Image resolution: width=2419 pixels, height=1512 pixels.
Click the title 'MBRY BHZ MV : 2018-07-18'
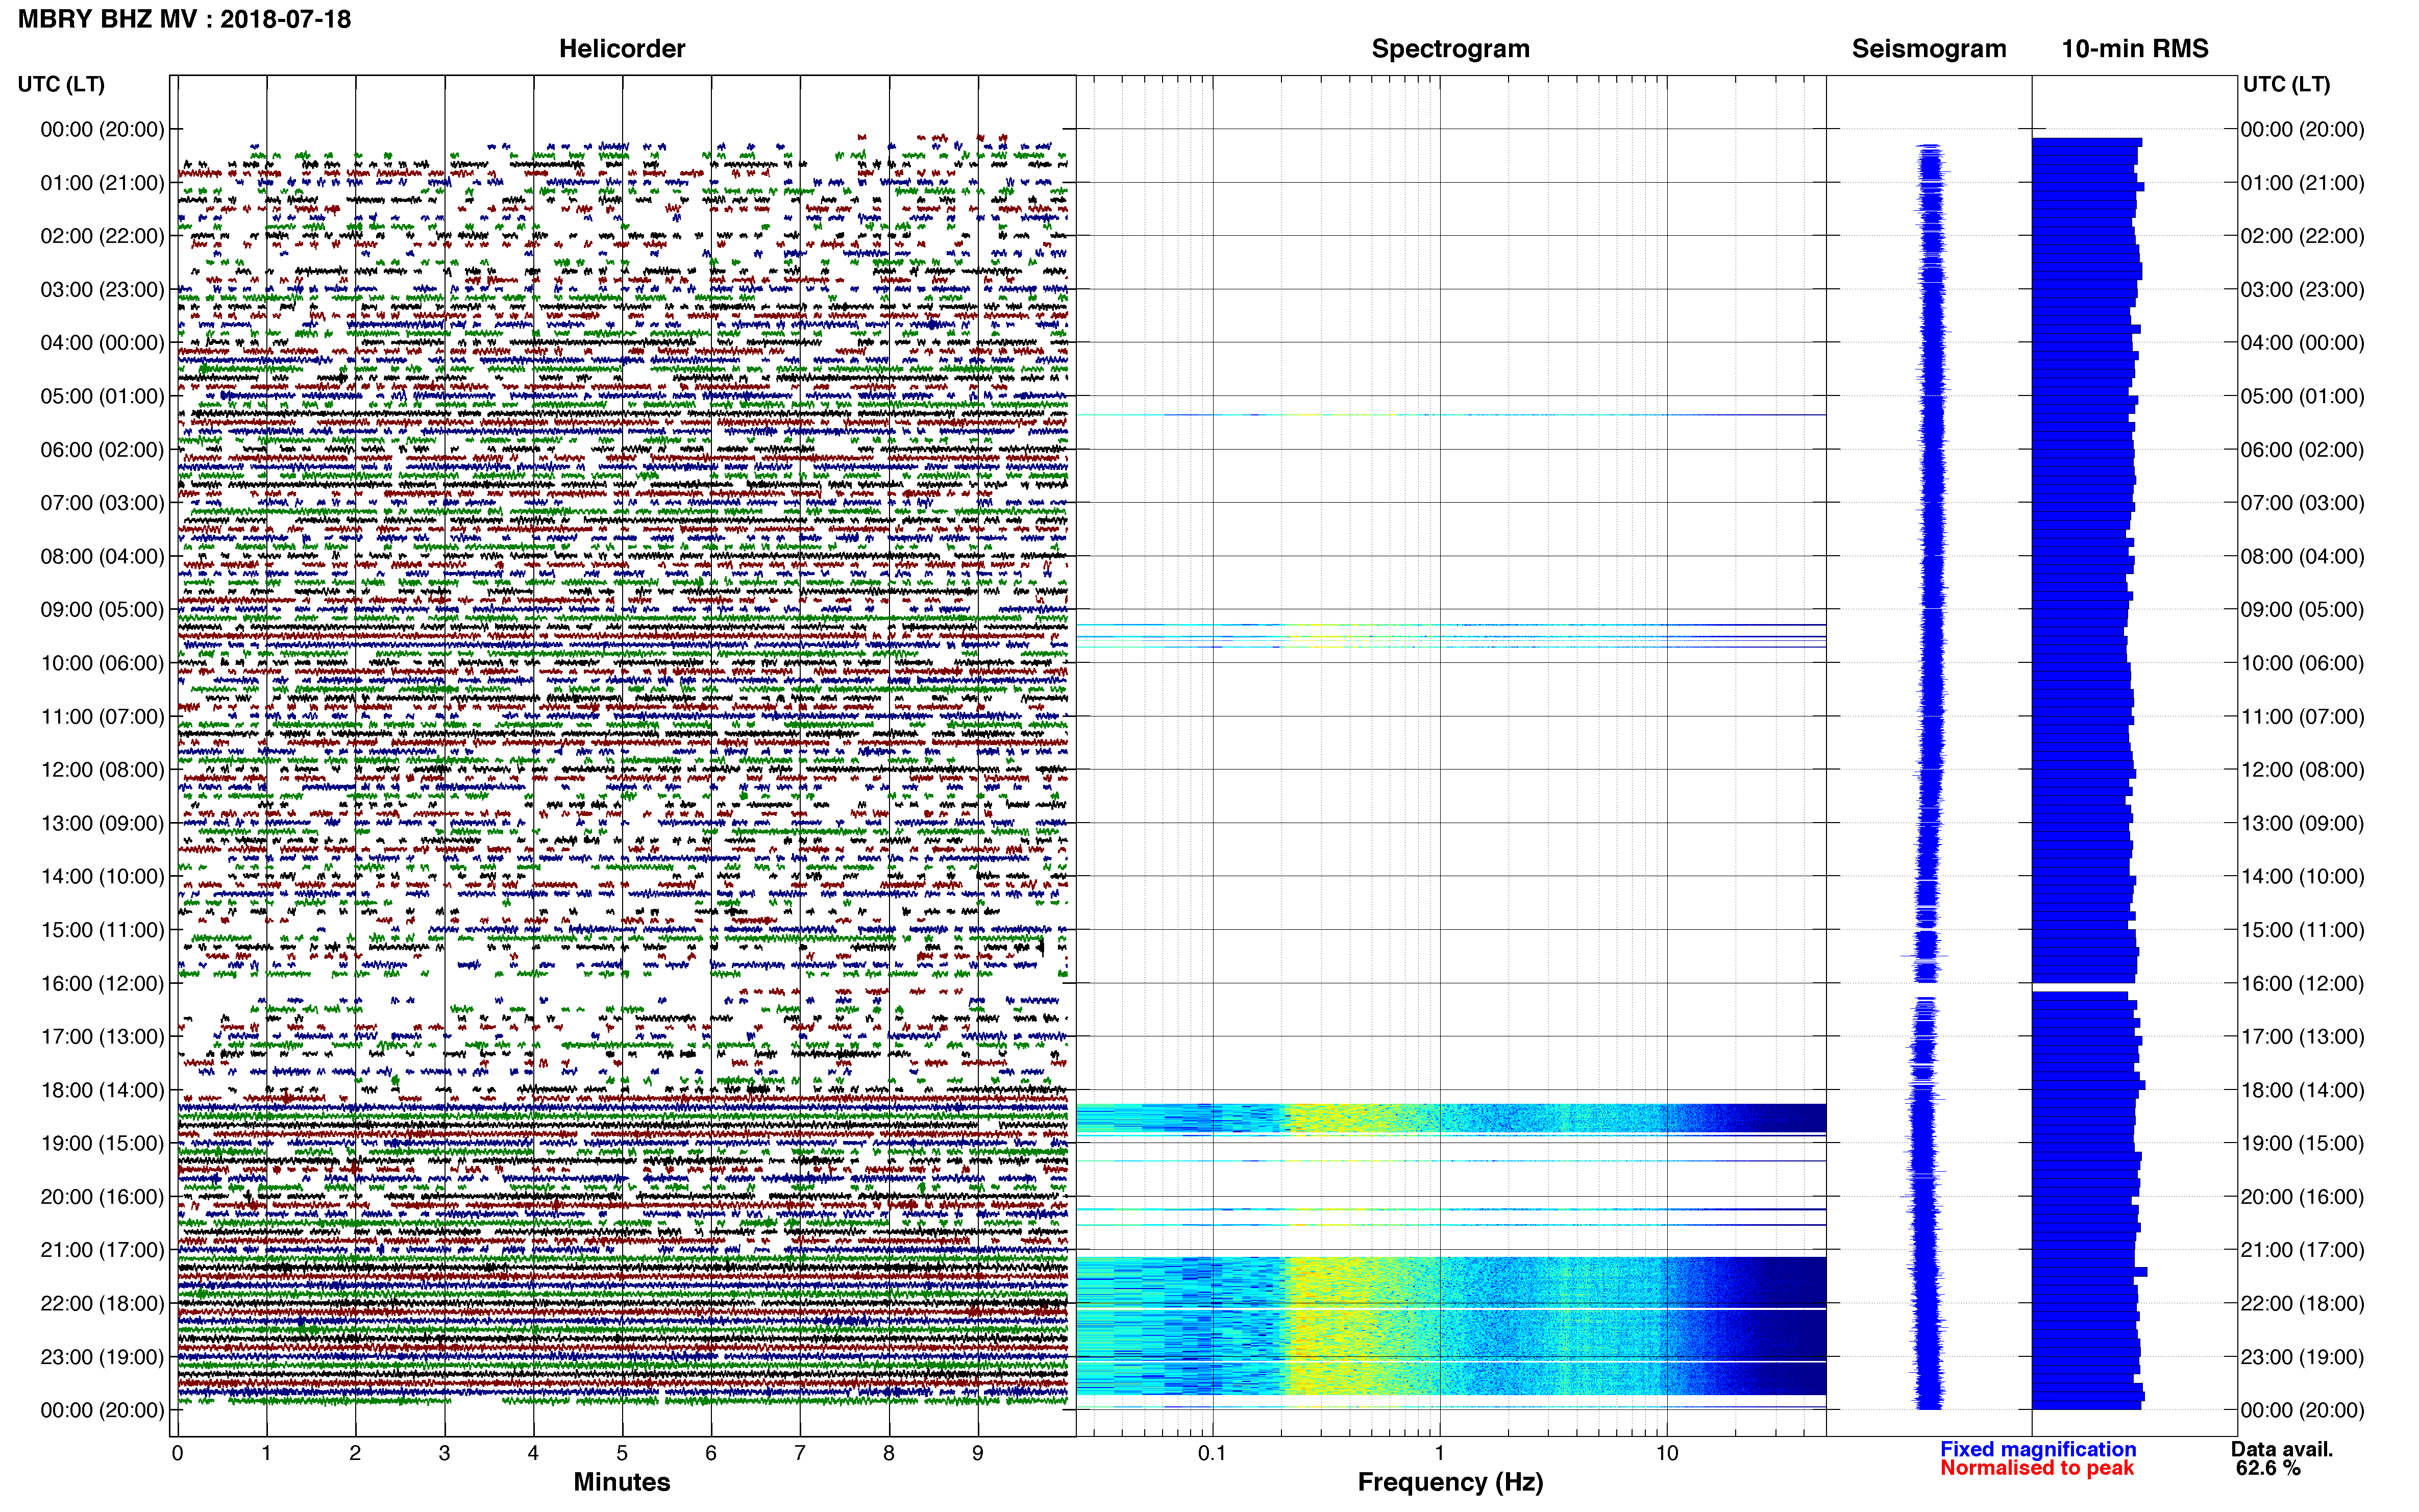tap(185, 19)
